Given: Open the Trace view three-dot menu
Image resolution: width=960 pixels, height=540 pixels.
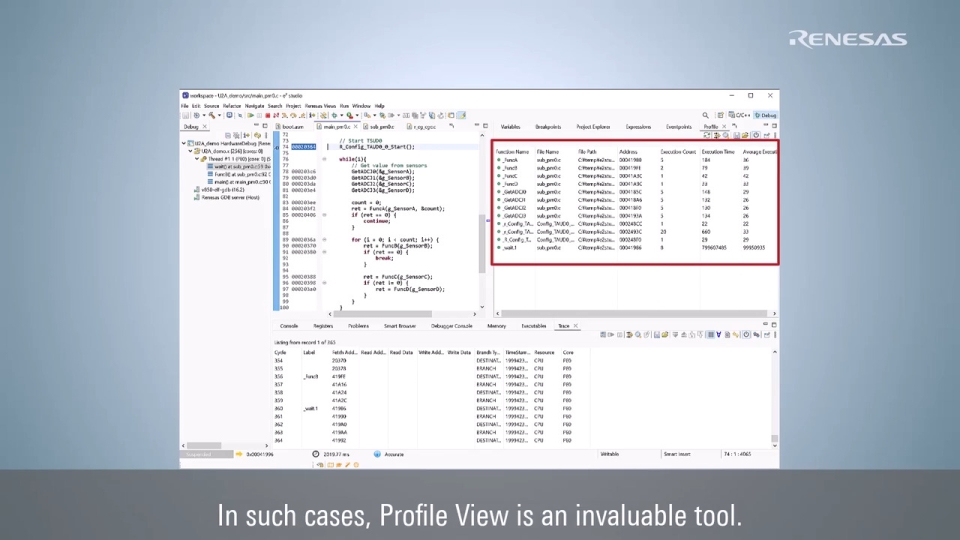Looking at the screenshot, I should tap(775, 335).
